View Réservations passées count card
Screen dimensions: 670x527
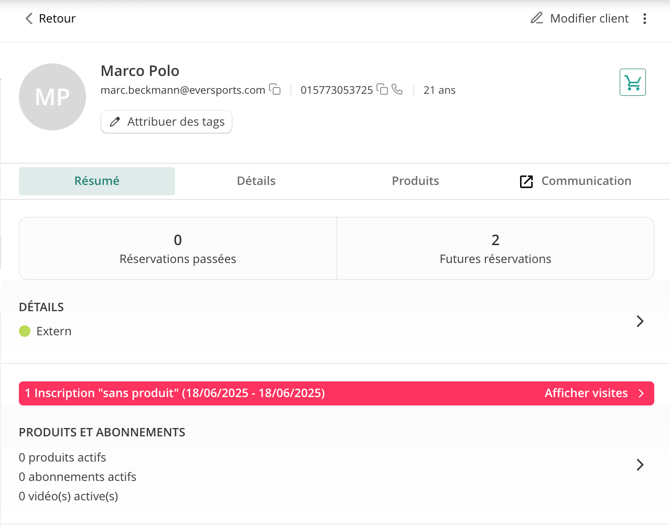(178, 248)
